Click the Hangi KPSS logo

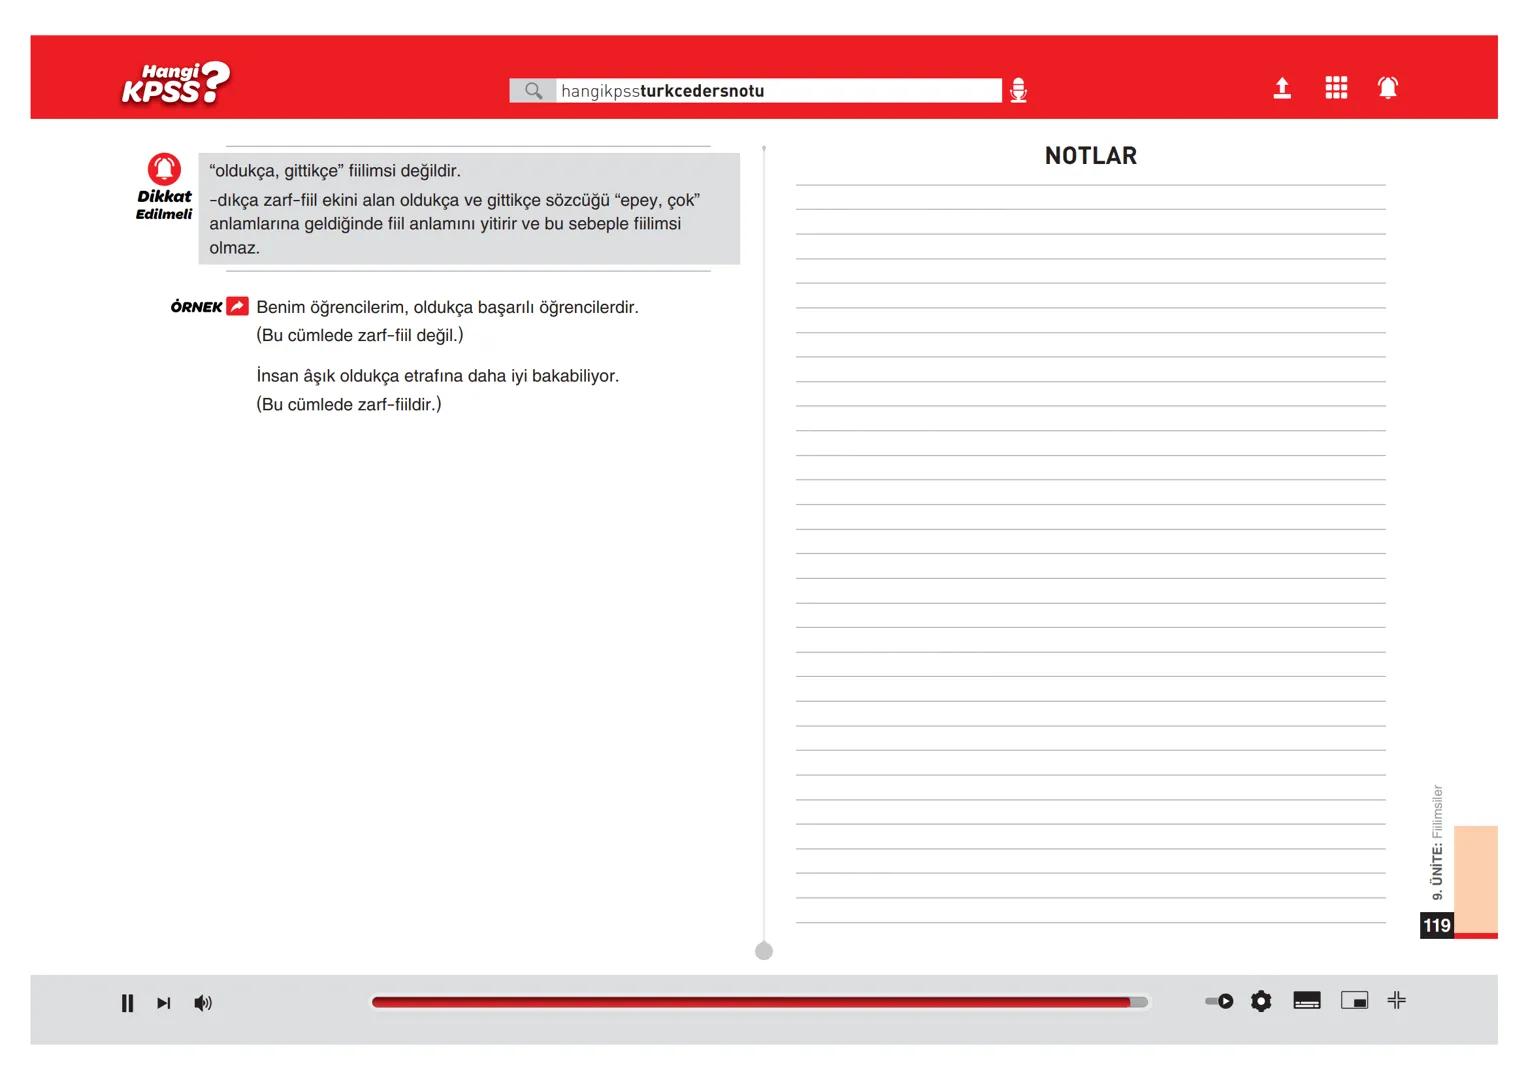[175, 84]
